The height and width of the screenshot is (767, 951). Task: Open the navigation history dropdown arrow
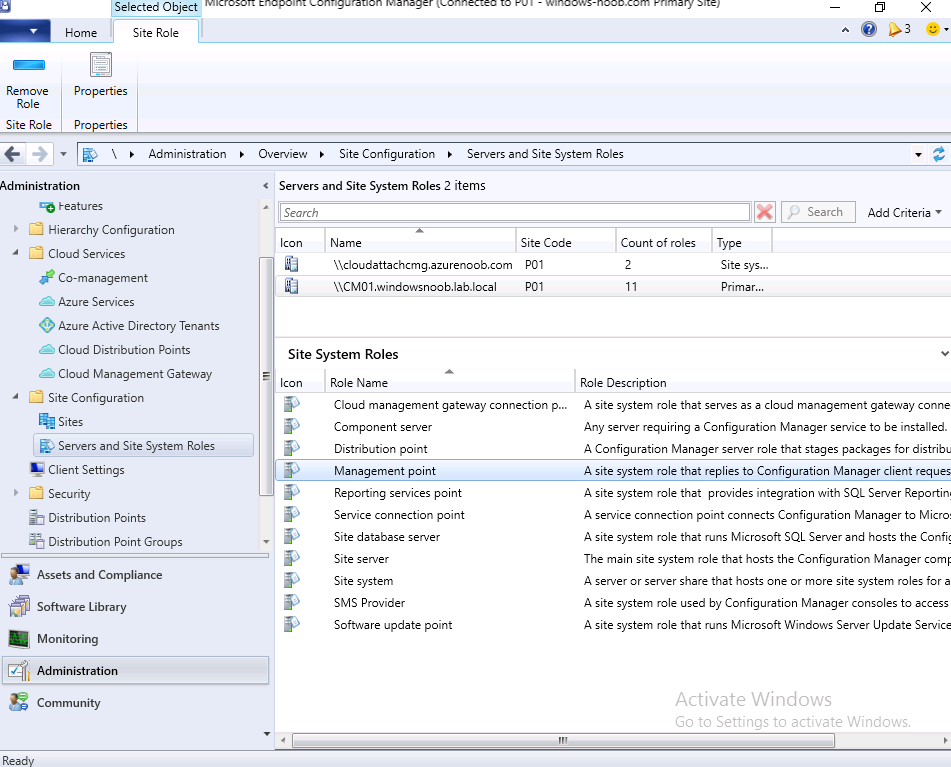[x=63, y=154]
